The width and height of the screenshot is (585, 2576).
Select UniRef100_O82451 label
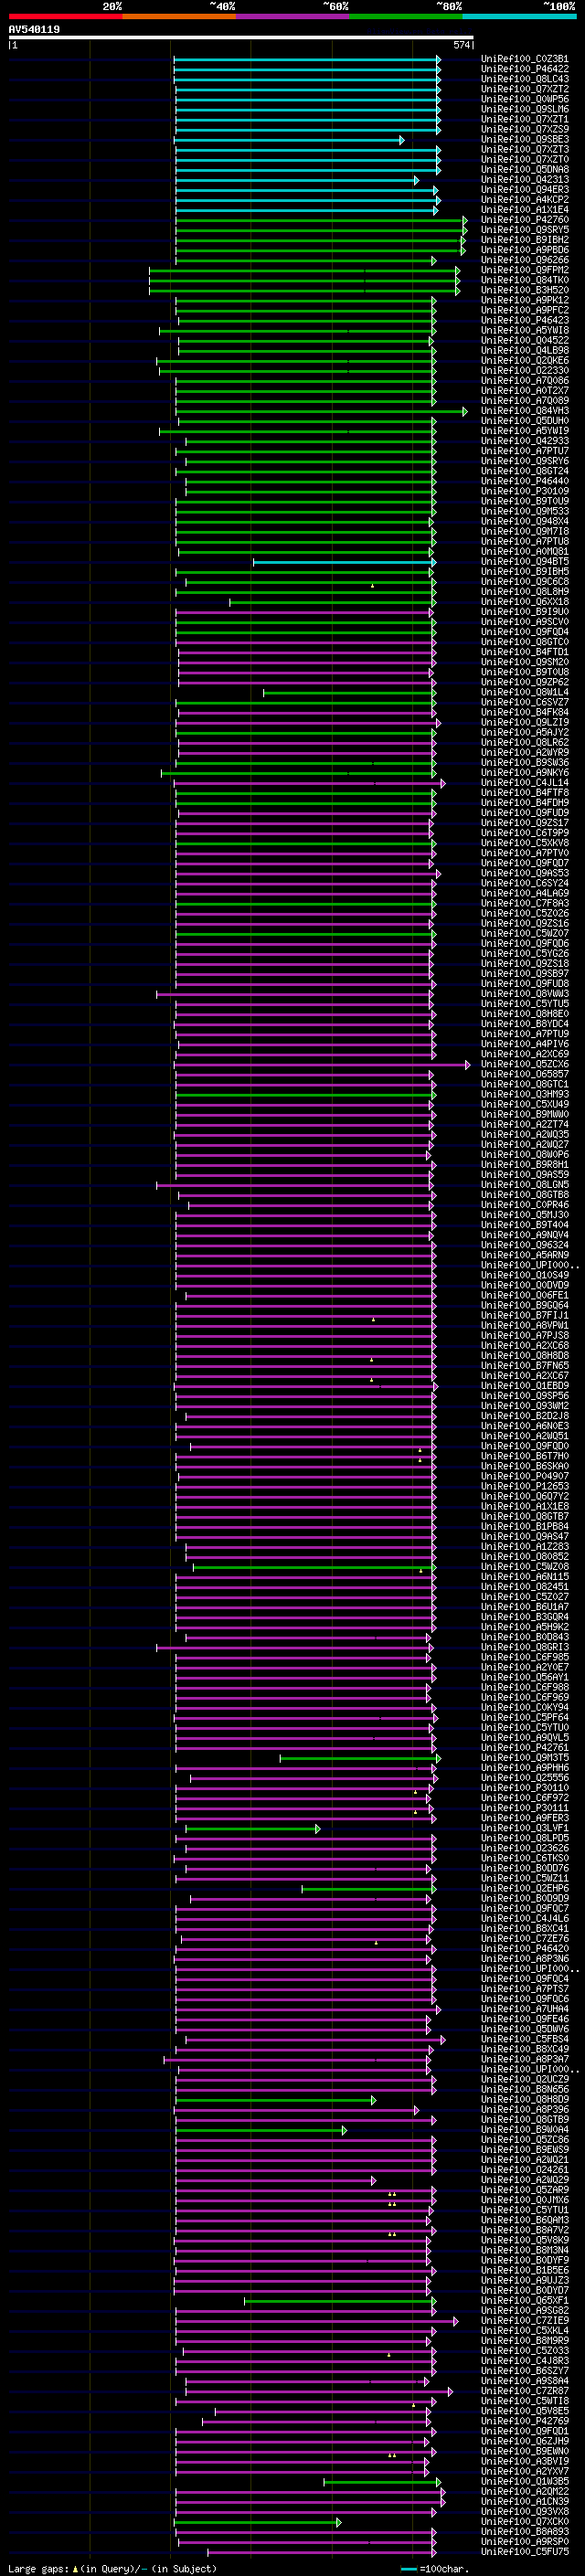(x=525, y=1587)
